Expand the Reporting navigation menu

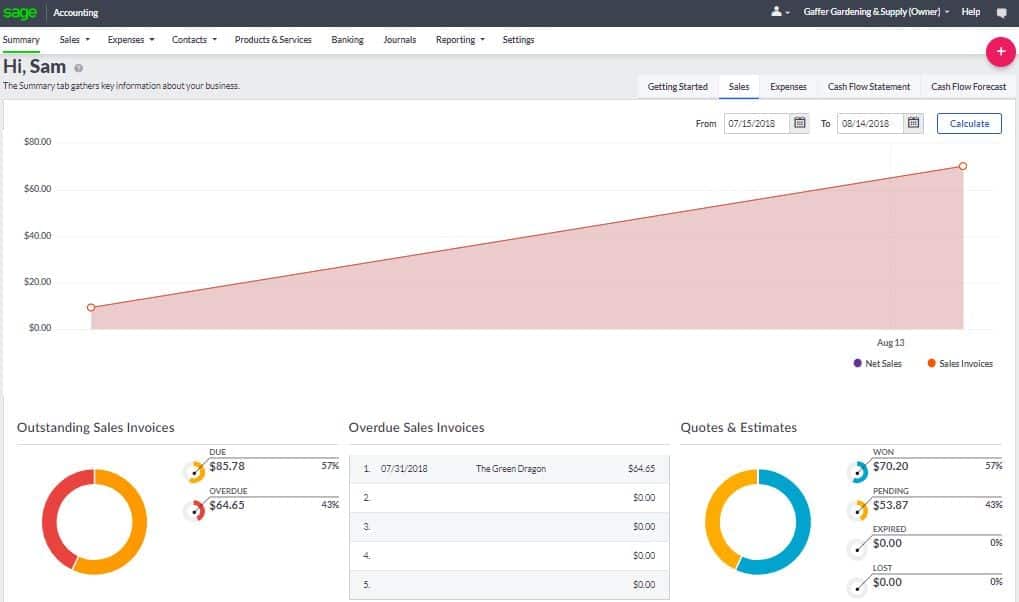click(460, 40)
